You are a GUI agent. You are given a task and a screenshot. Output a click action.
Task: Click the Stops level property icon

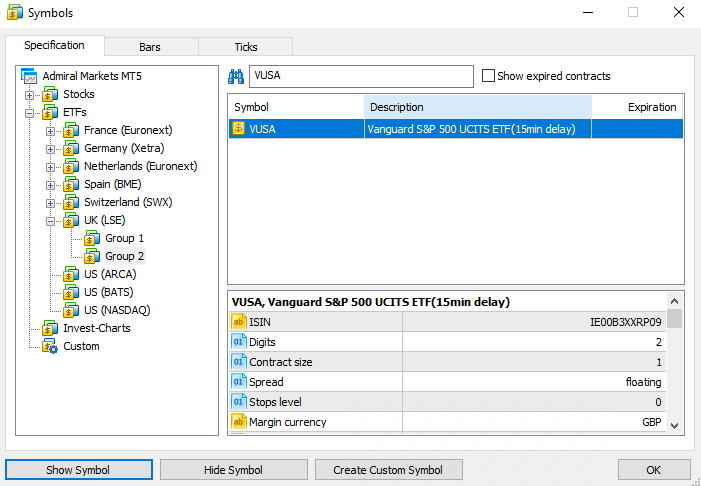pos(239,402)
